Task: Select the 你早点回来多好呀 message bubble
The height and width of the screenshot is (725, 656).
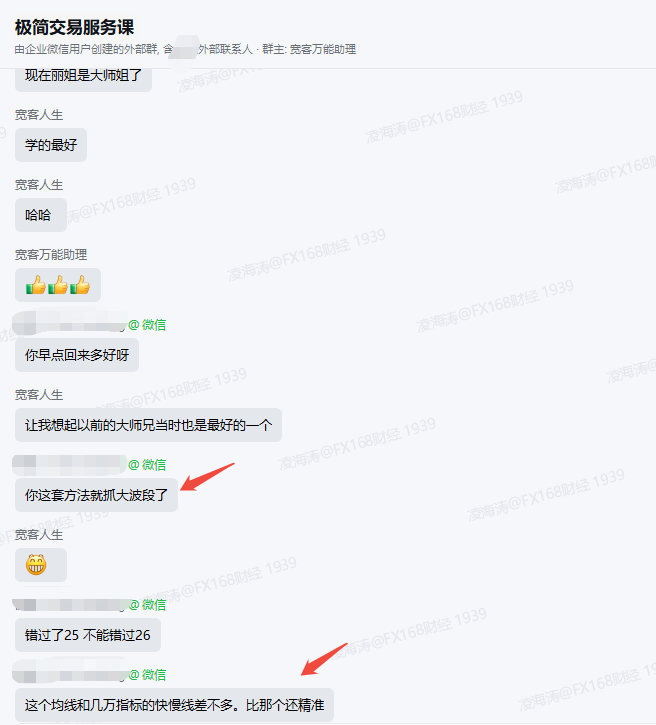Action: click(x=77, y=355)
